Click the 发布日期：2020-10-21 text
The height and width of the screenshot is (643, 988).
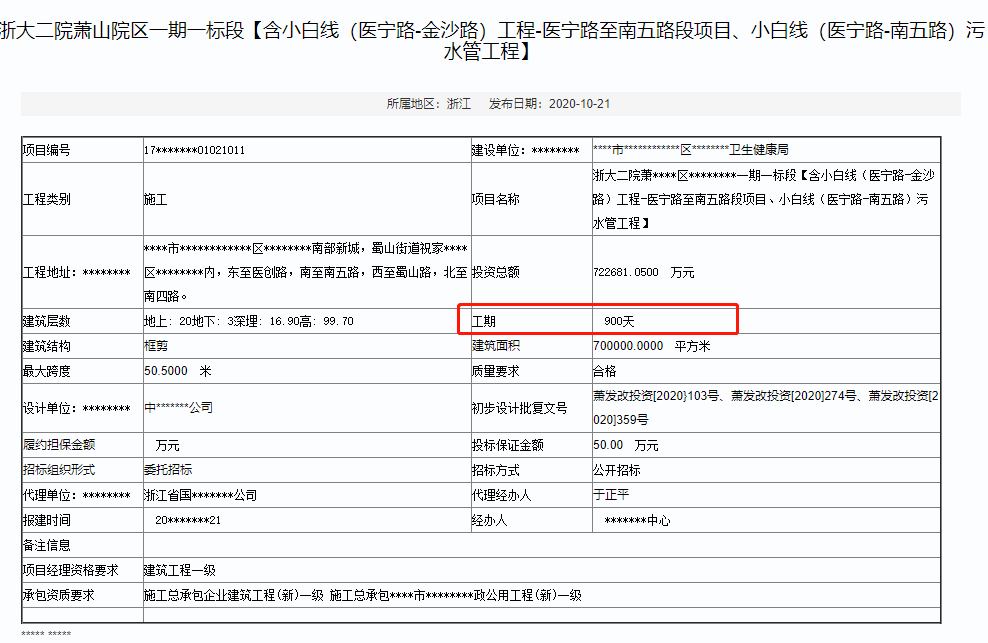[549, 104]
